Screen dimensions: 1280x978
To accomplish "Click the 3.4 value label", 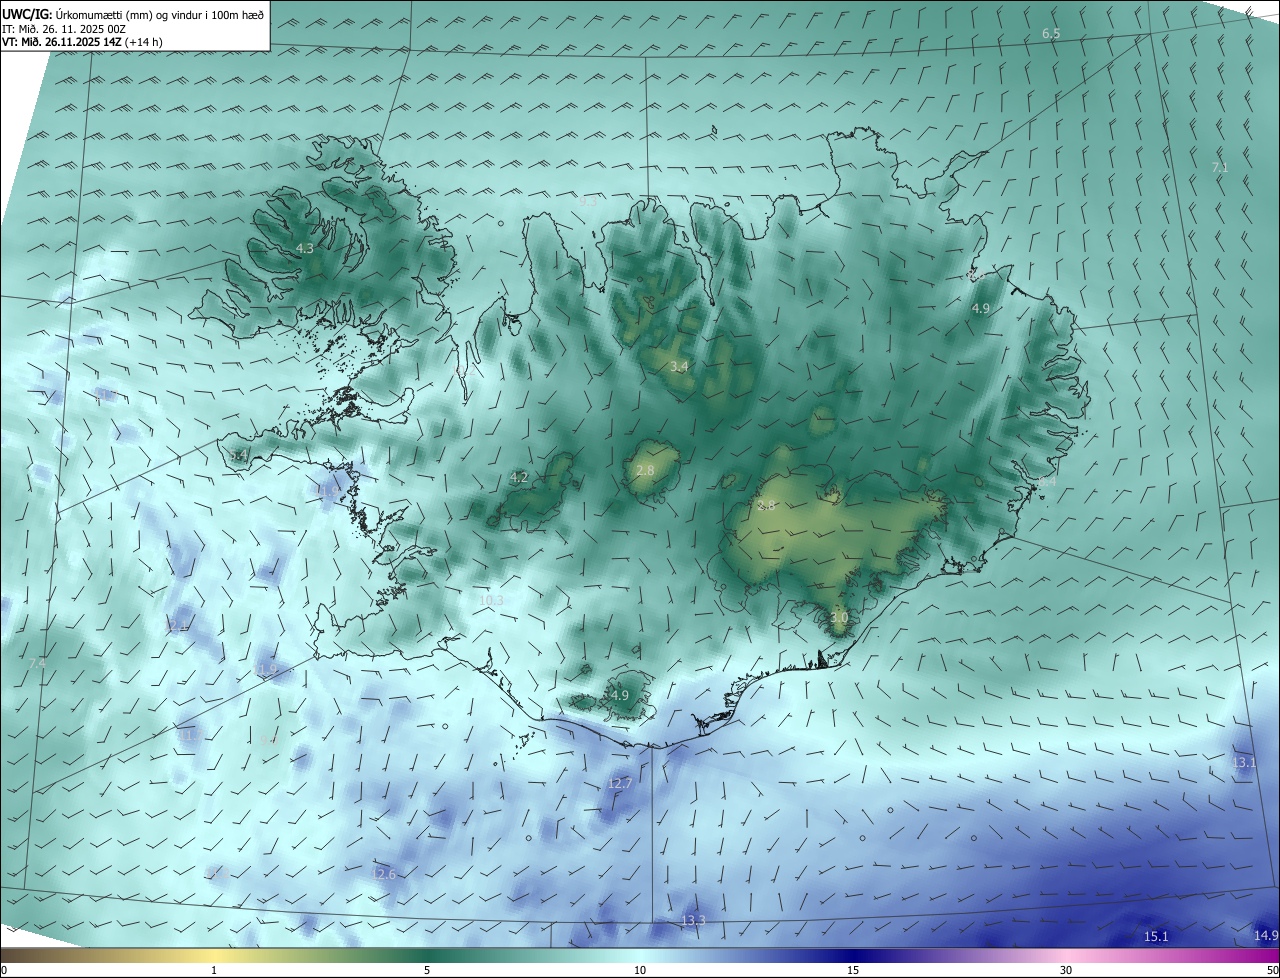I will 679,367.
